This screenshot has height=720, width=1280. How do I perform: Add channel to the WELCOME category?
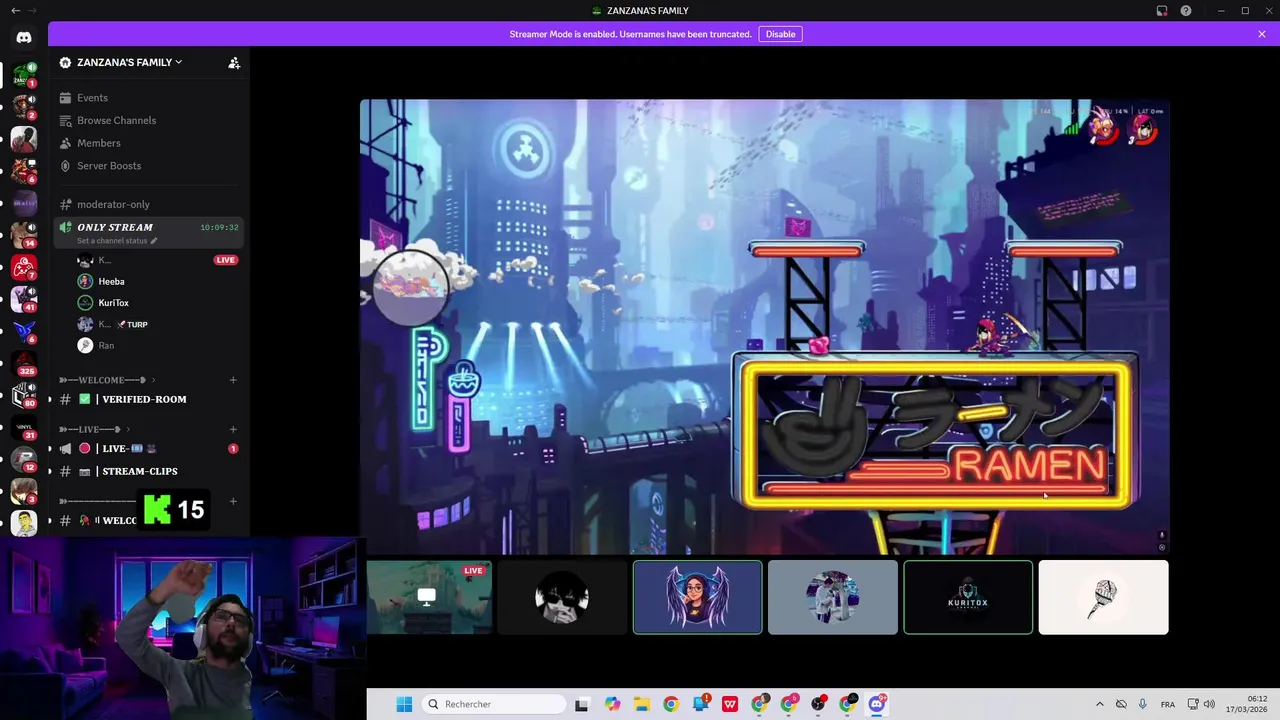click(233, 380)
